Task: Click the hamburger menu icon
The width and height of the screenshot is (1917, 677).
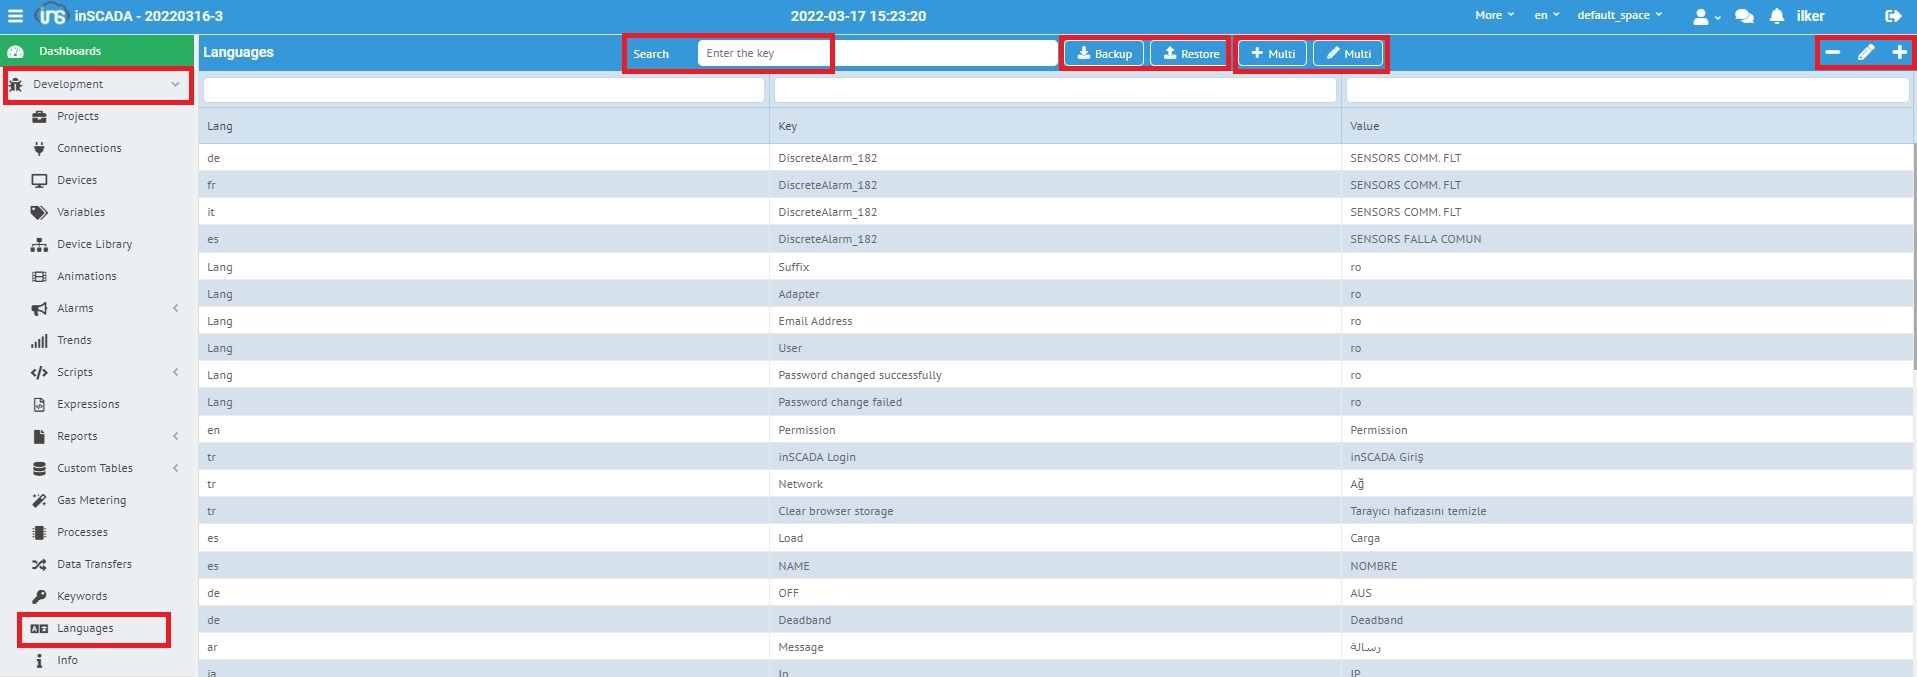Action: click(15, 16)
